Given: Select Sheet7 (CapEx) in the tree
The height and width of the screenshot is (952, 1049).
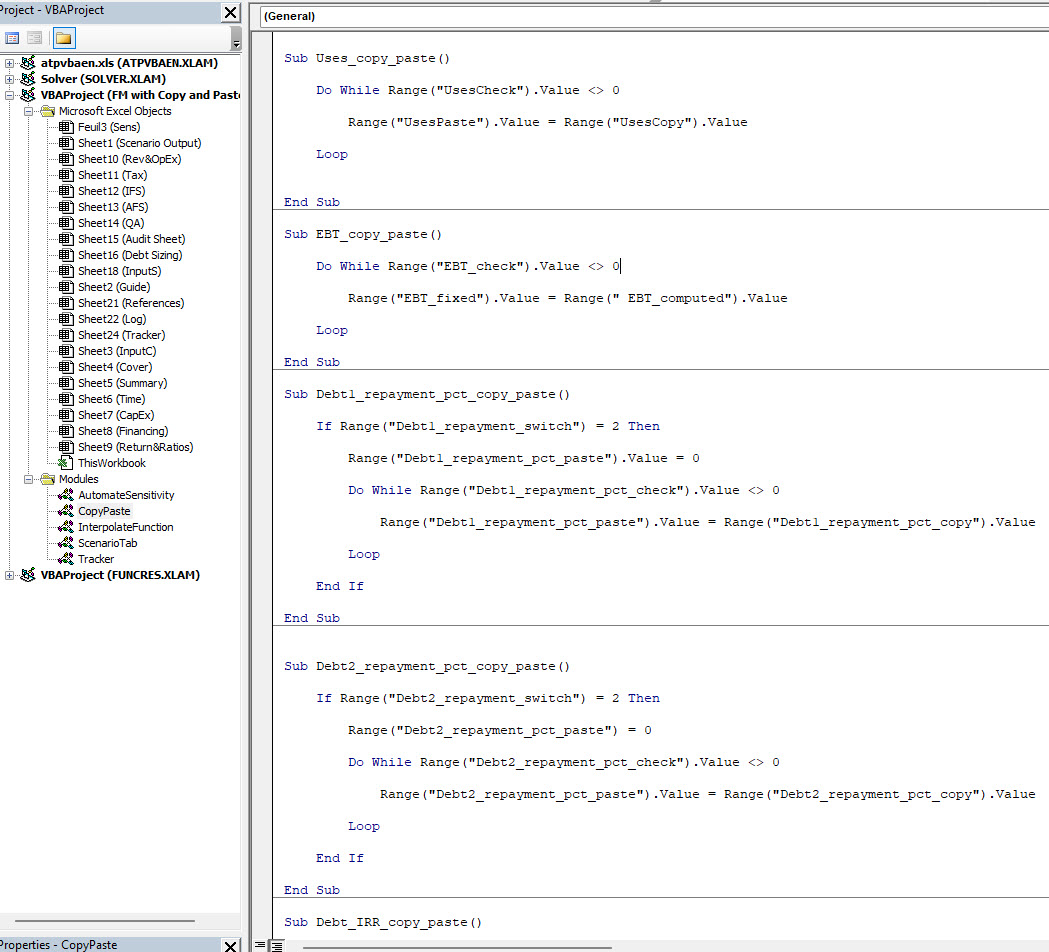Looking at the screenshot, I should 116,415.
